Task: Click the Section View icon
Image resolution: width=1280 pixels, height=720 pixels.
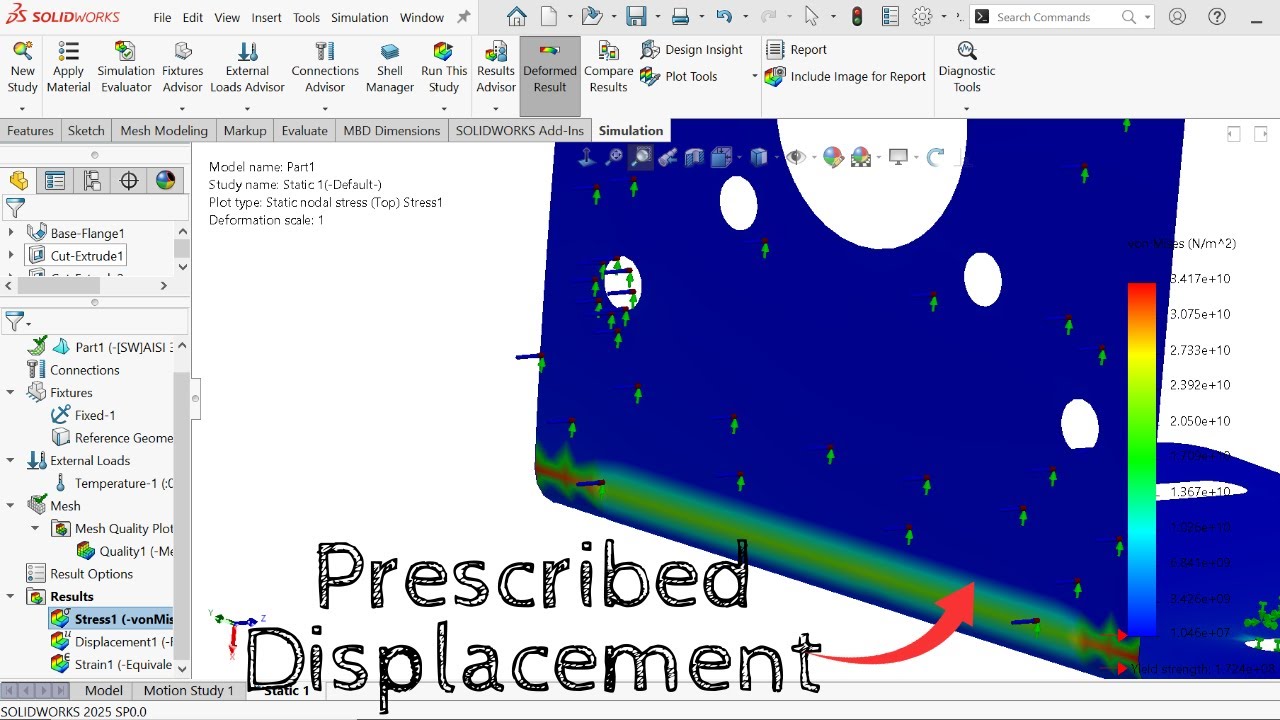Action: coord(695,157)
